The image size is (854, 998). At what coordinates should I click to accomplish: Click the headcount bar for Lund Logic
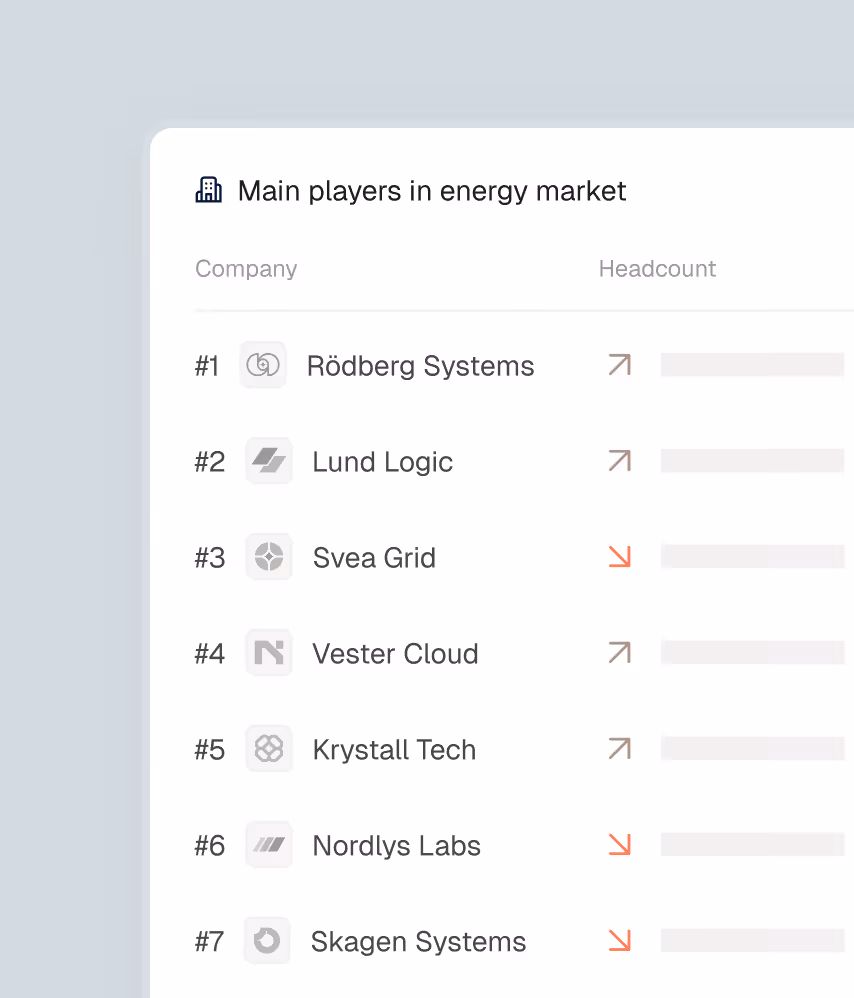point(753,461)
